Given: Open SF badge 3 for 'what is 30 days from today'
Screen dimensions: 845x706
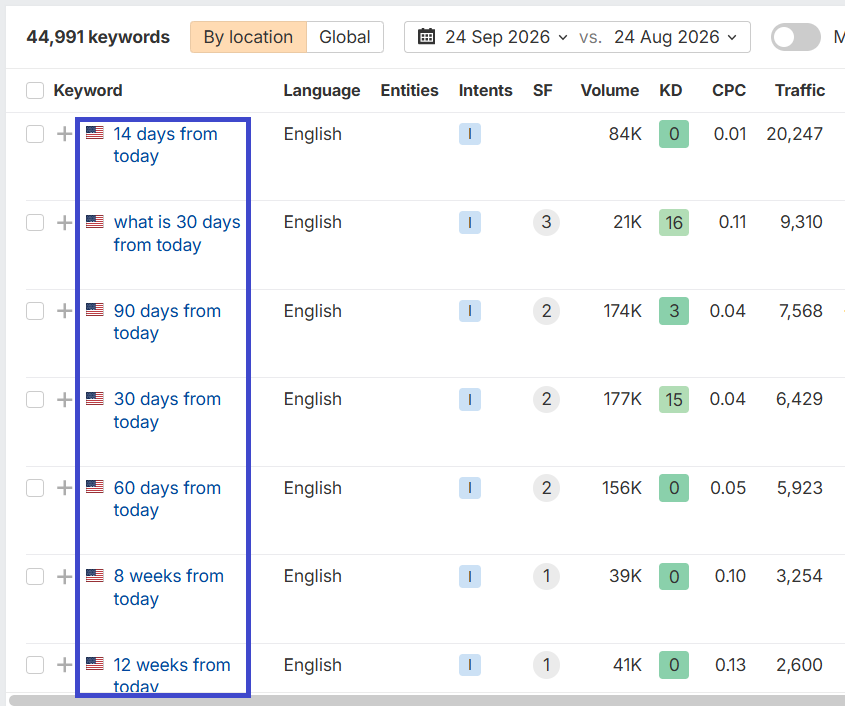Looking at the screenshot, I should tap(546, 222).
